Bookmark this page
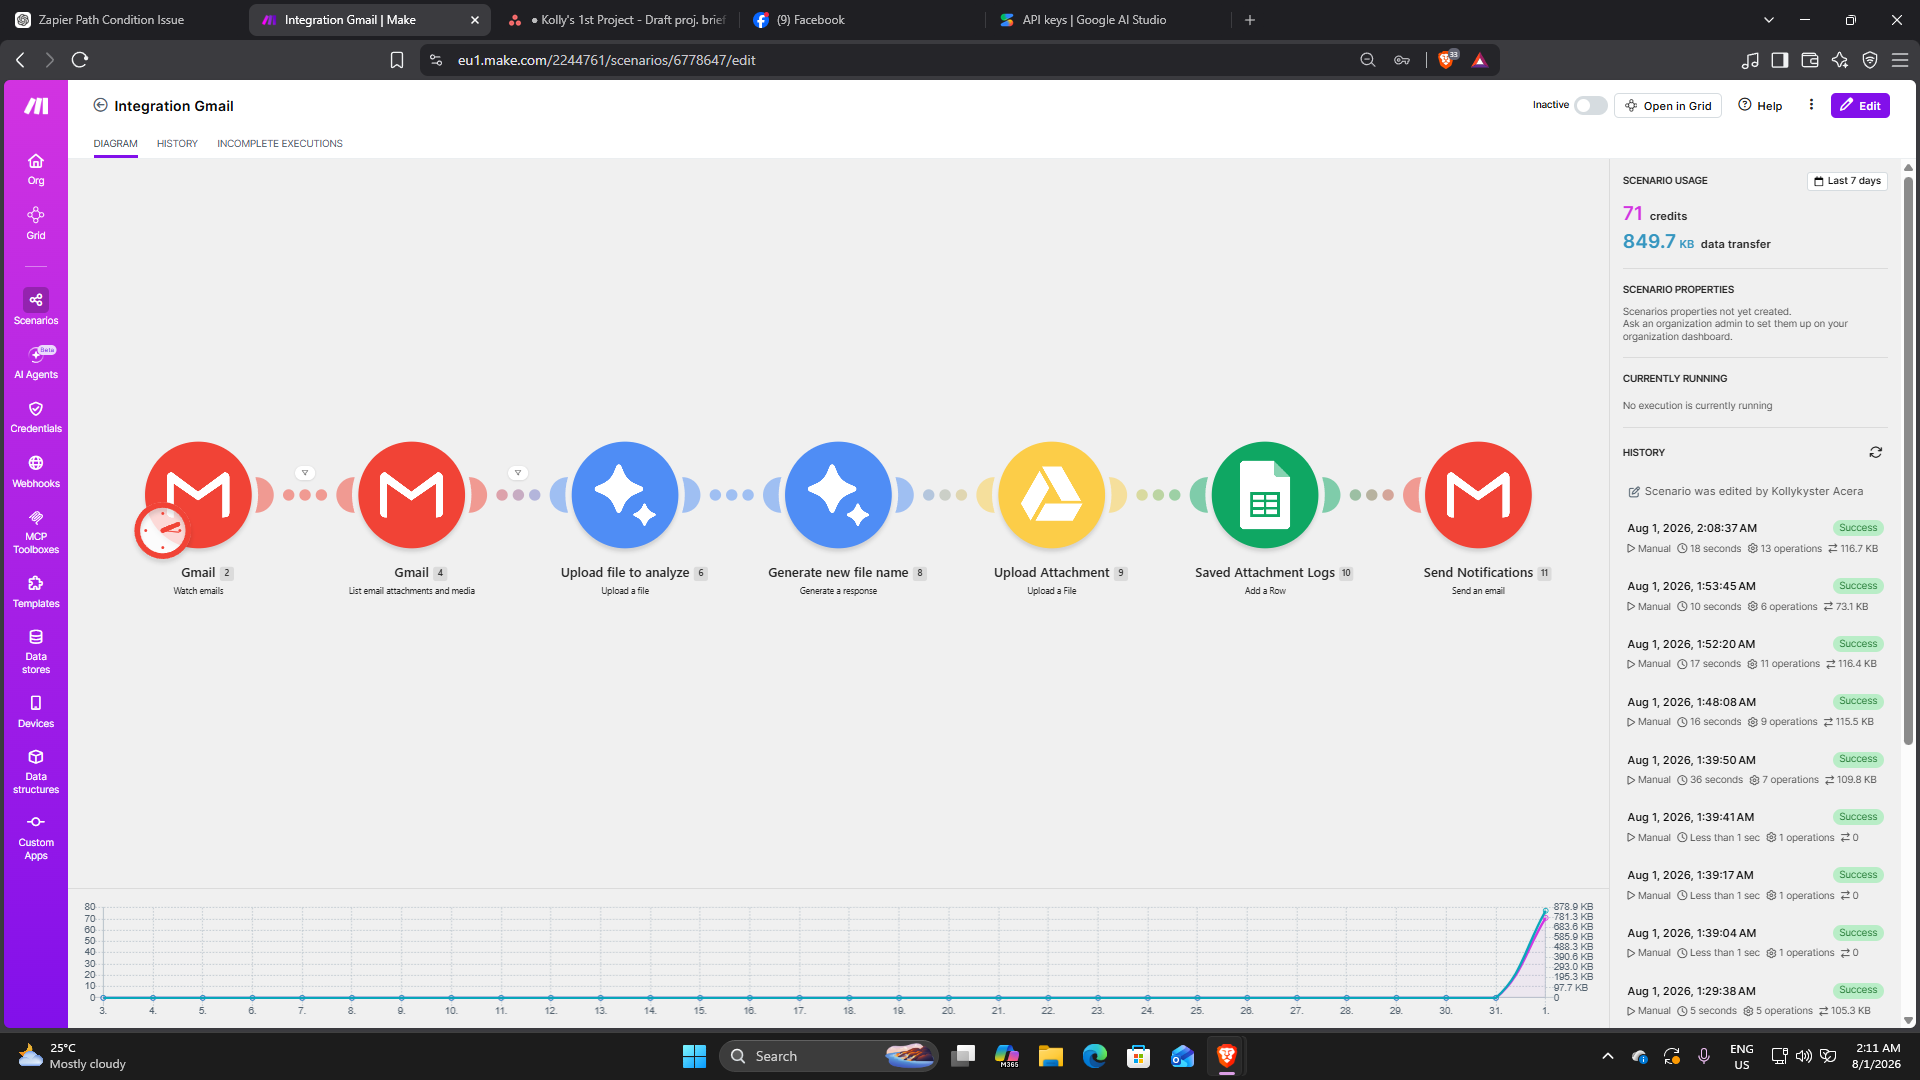Screen dimensions: 1920x1080 (397, 60)
